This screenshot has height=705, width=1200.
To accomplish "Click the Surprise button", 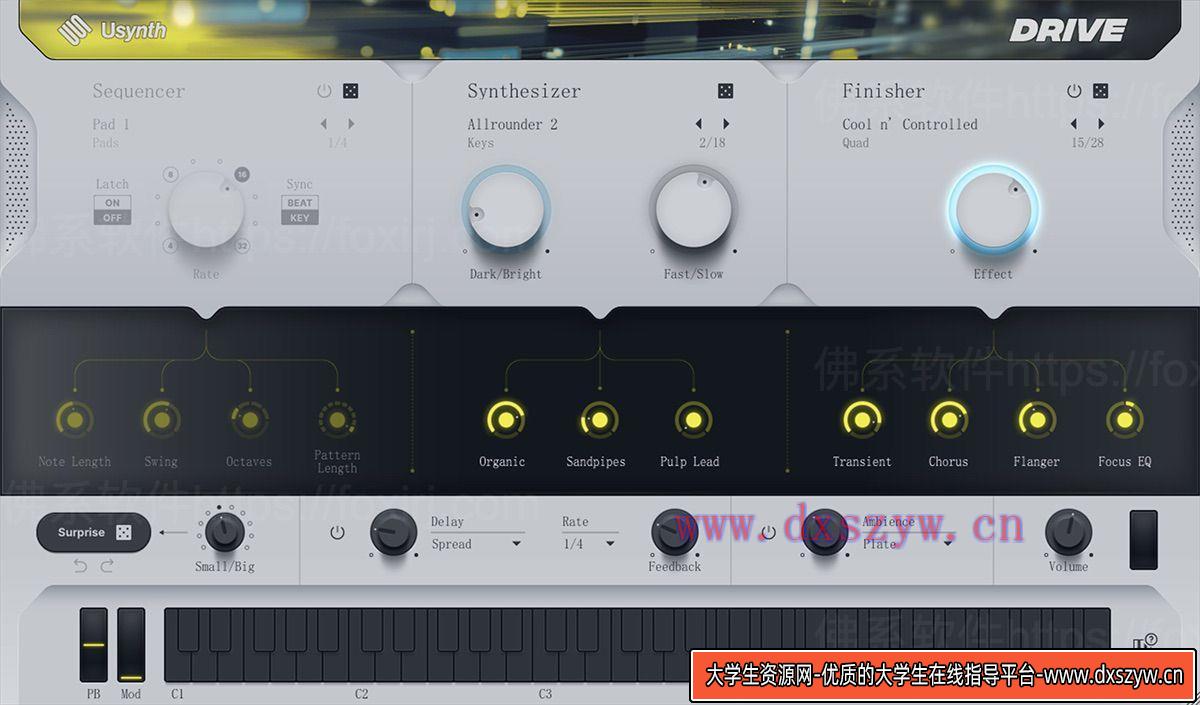I will click(x=94, y=533).
